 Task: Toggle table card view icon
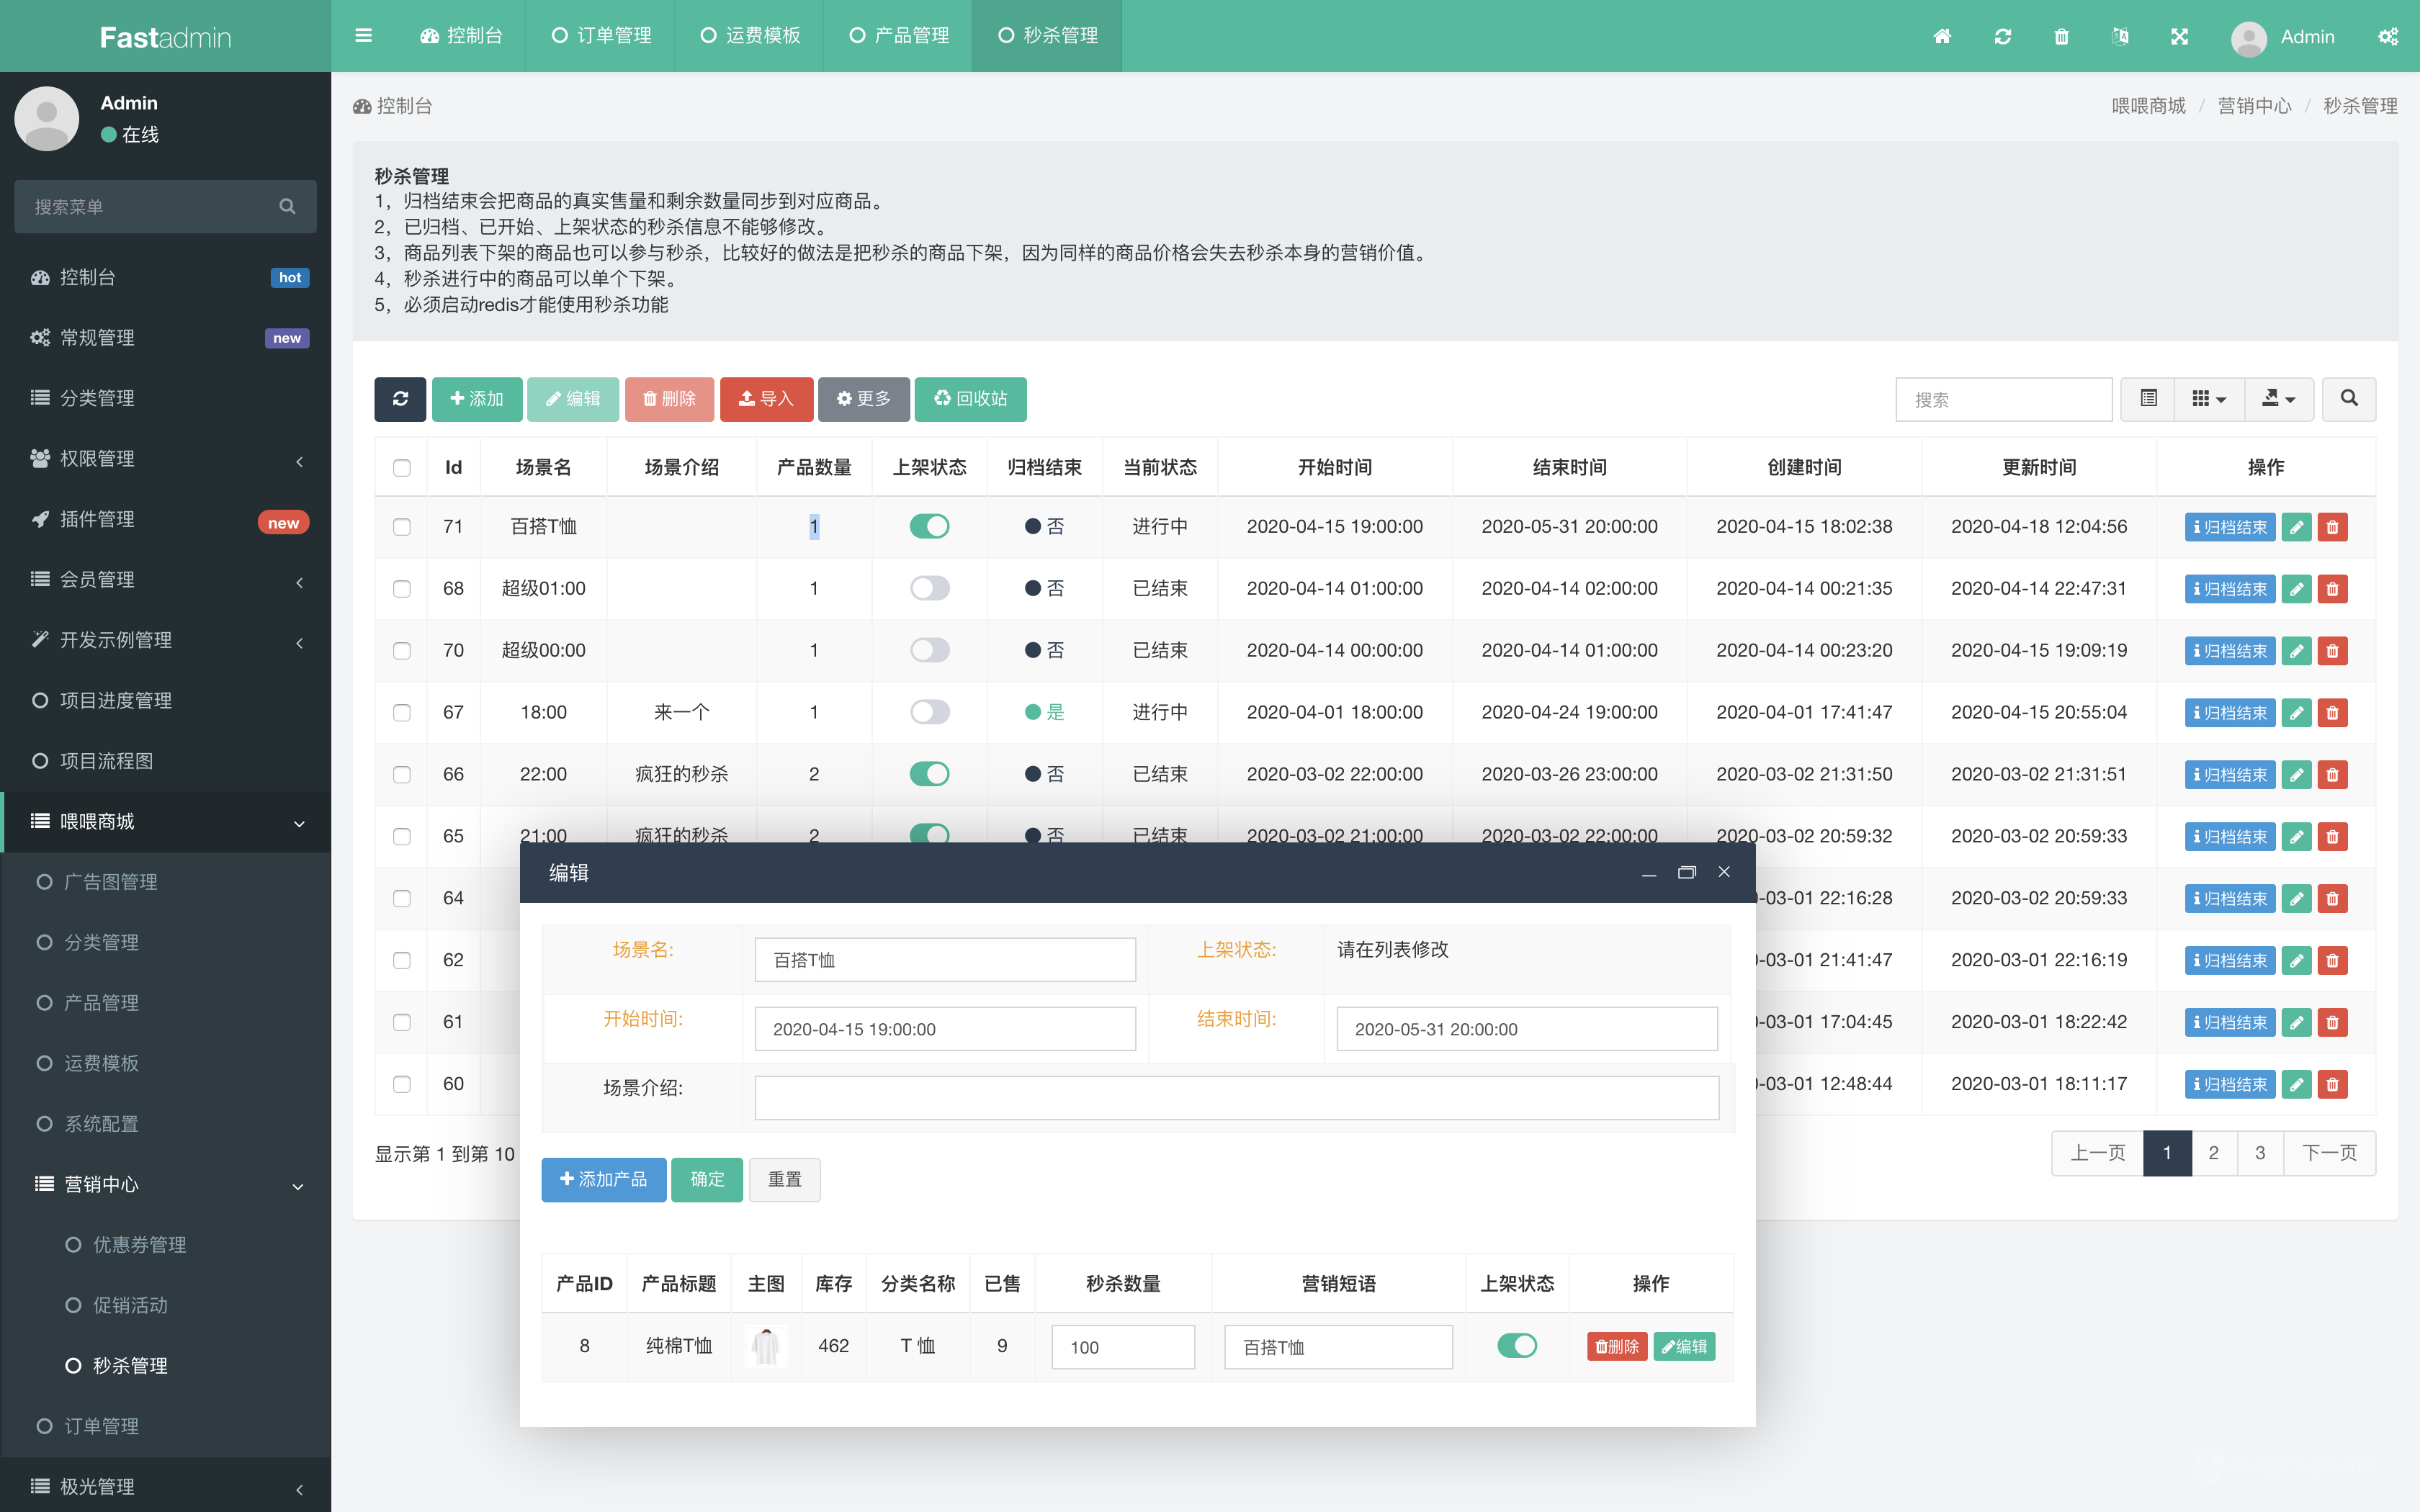click(x=2148, y=399)
